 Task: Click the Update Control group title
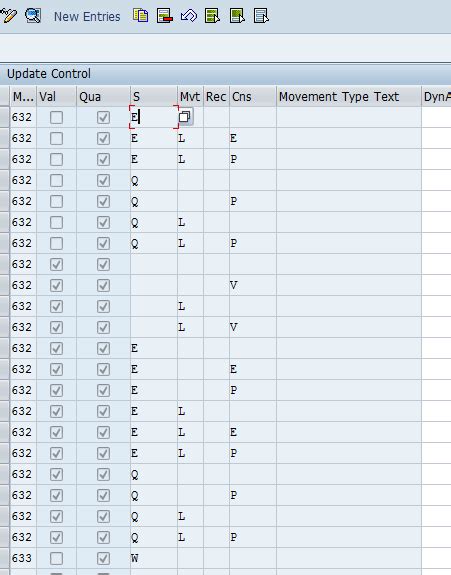(x=49, y=74)
